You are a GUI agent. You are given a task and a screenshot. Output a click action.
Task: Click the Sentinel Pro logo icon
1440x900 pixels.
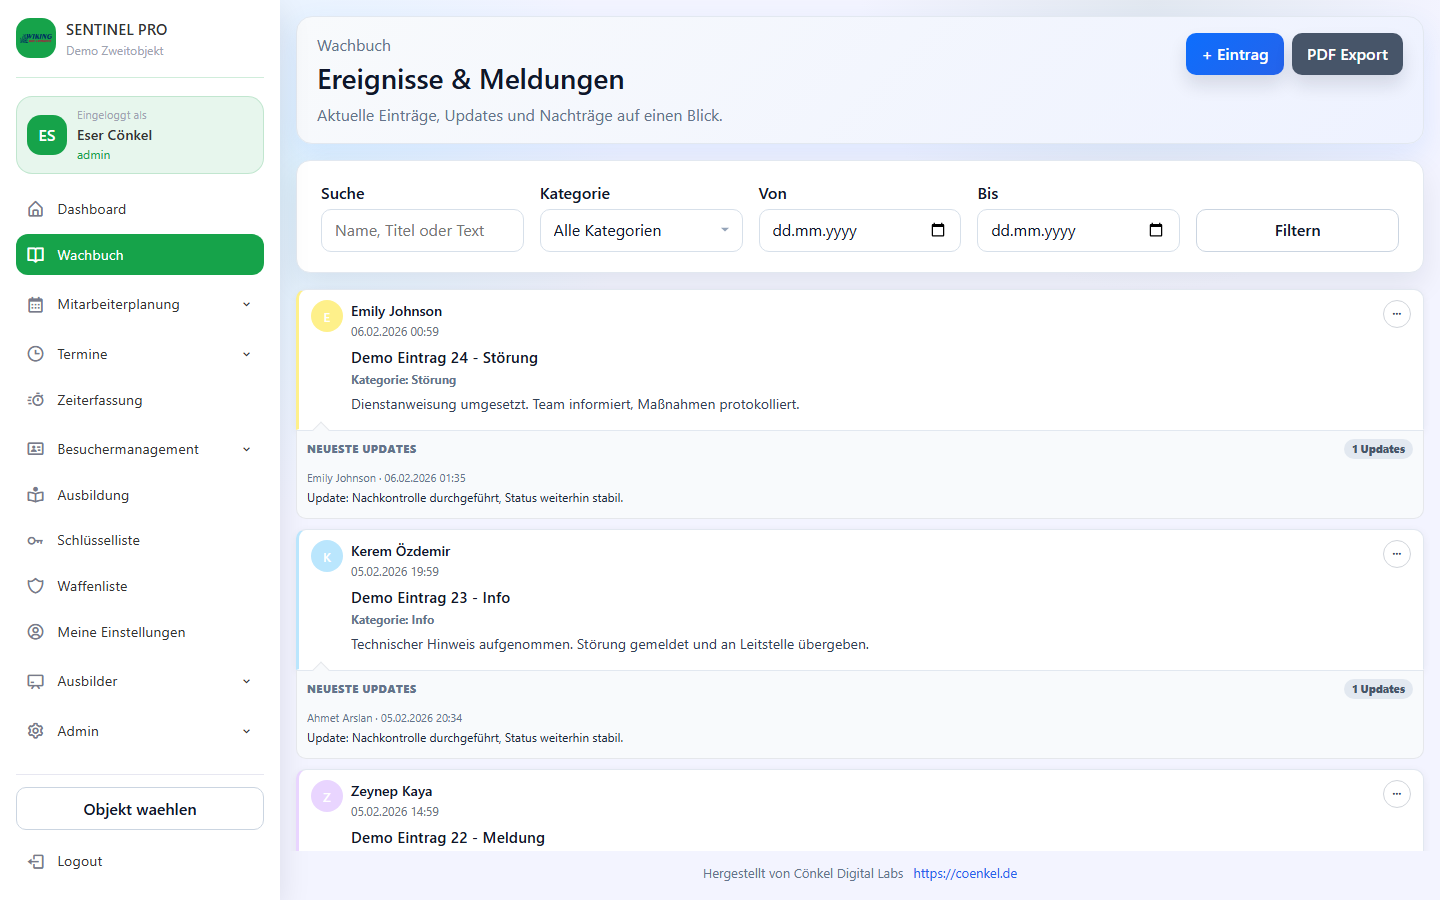pyautogui.click(x=36, y=38)
